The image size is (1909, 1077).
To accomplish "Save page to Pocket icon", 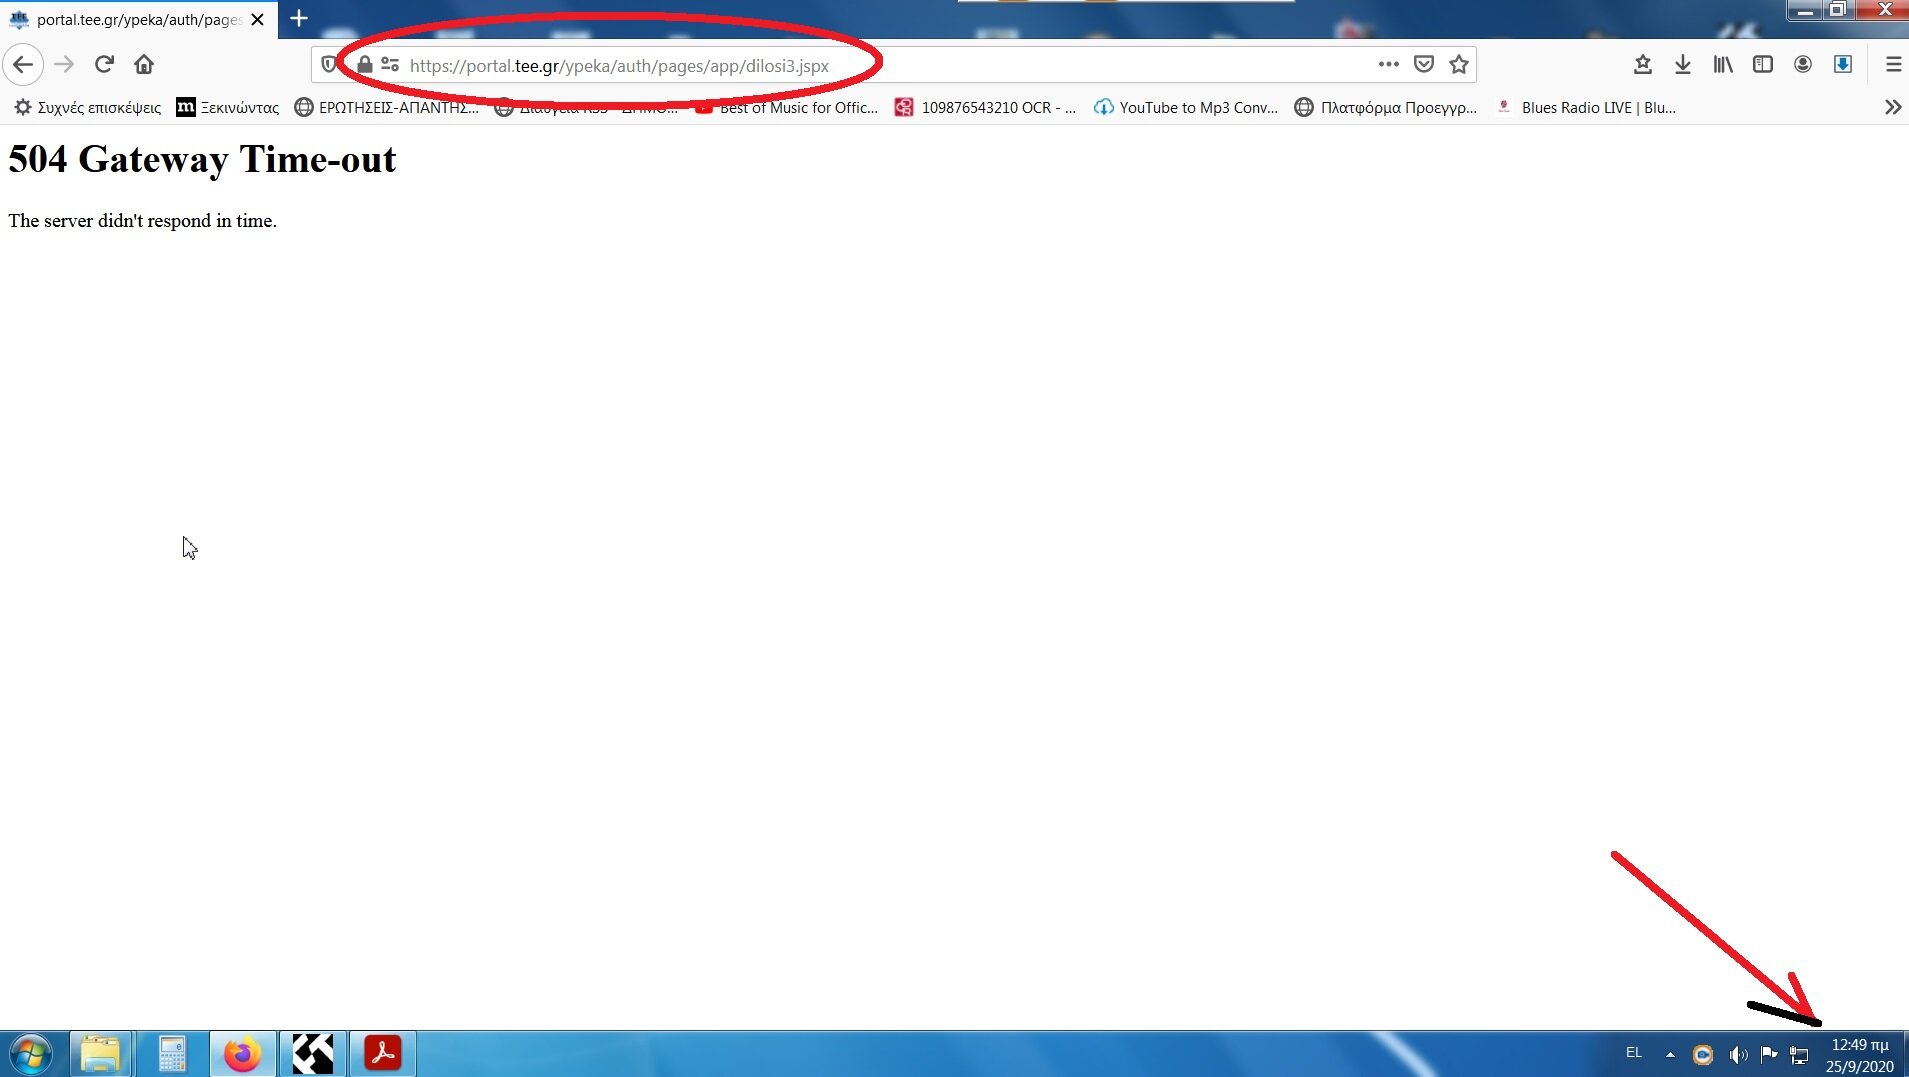I will (1424, 65).
